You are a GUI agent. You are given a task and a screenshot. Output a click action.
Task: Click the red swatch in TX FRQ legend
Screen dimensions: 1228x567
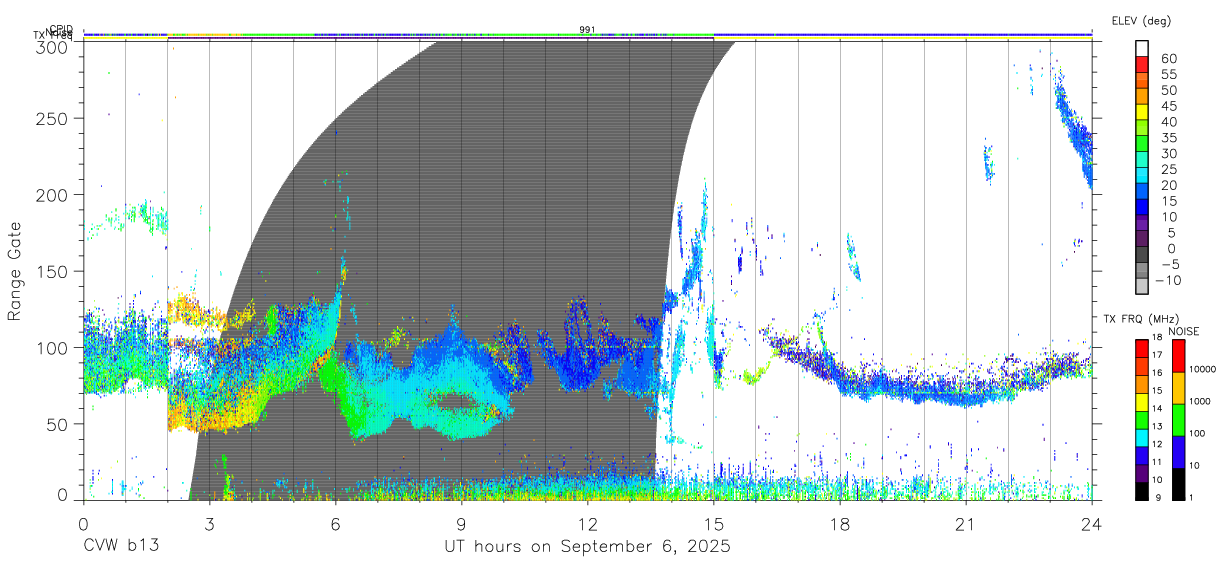point(1142,348)
